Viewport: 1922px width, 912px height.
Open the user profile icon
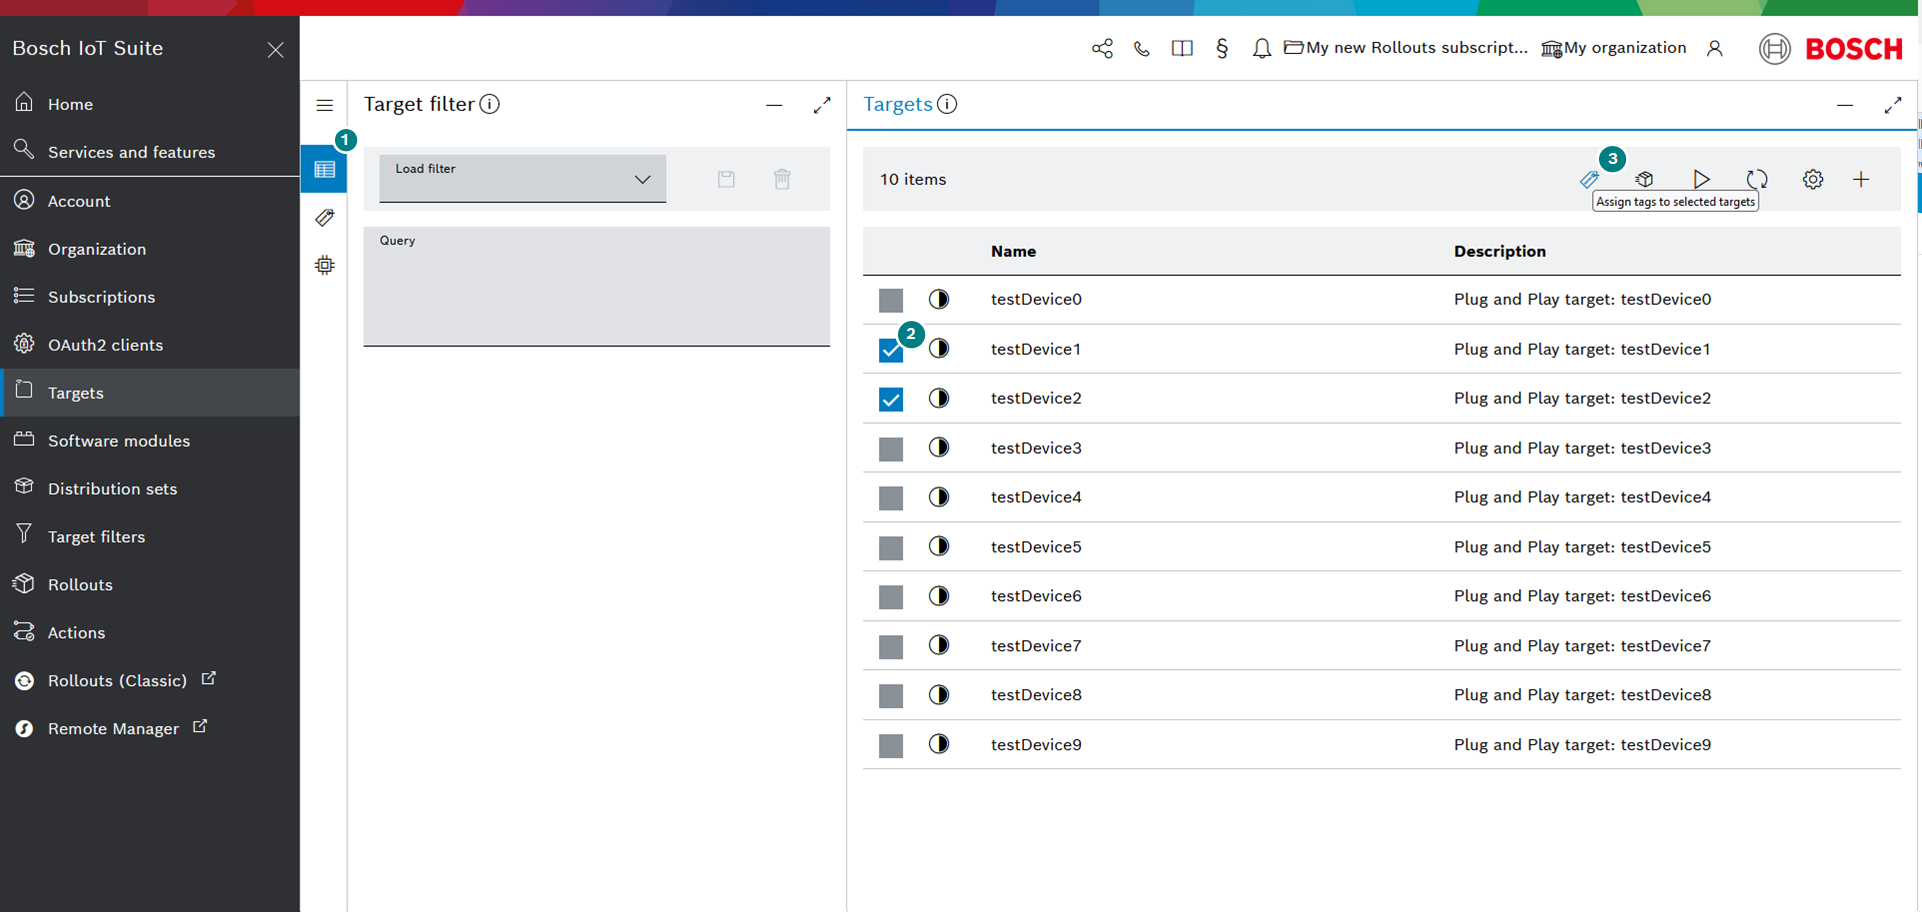click(x=1714, y=49)
